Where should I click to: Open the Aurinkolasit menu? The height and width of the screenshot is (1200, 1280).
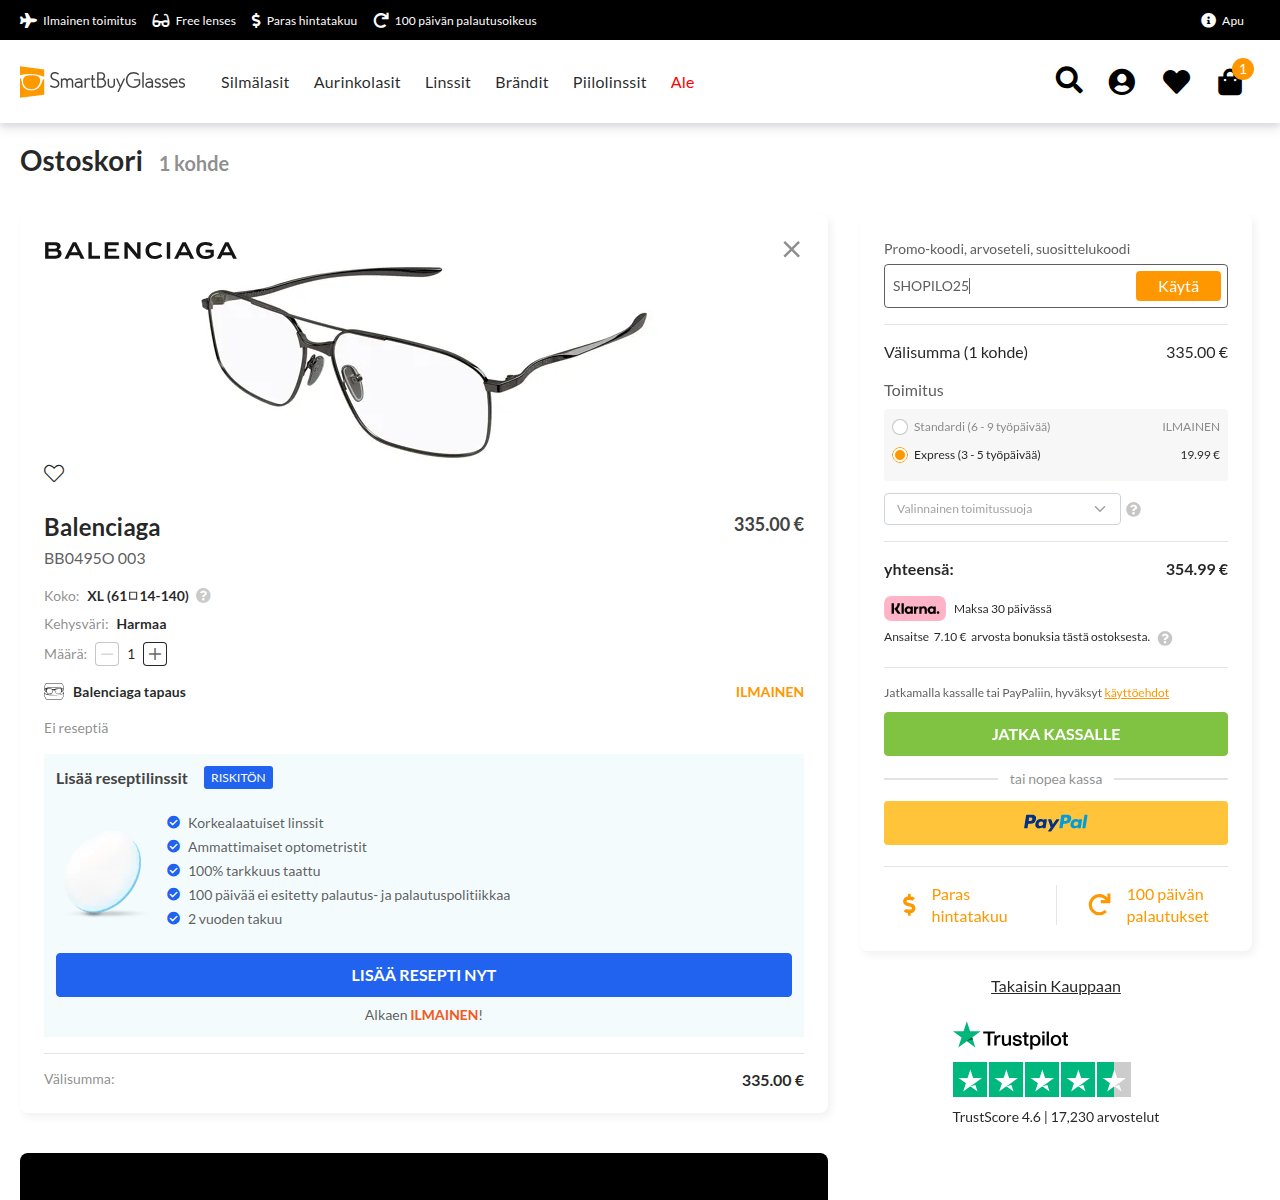coord(357,82)
